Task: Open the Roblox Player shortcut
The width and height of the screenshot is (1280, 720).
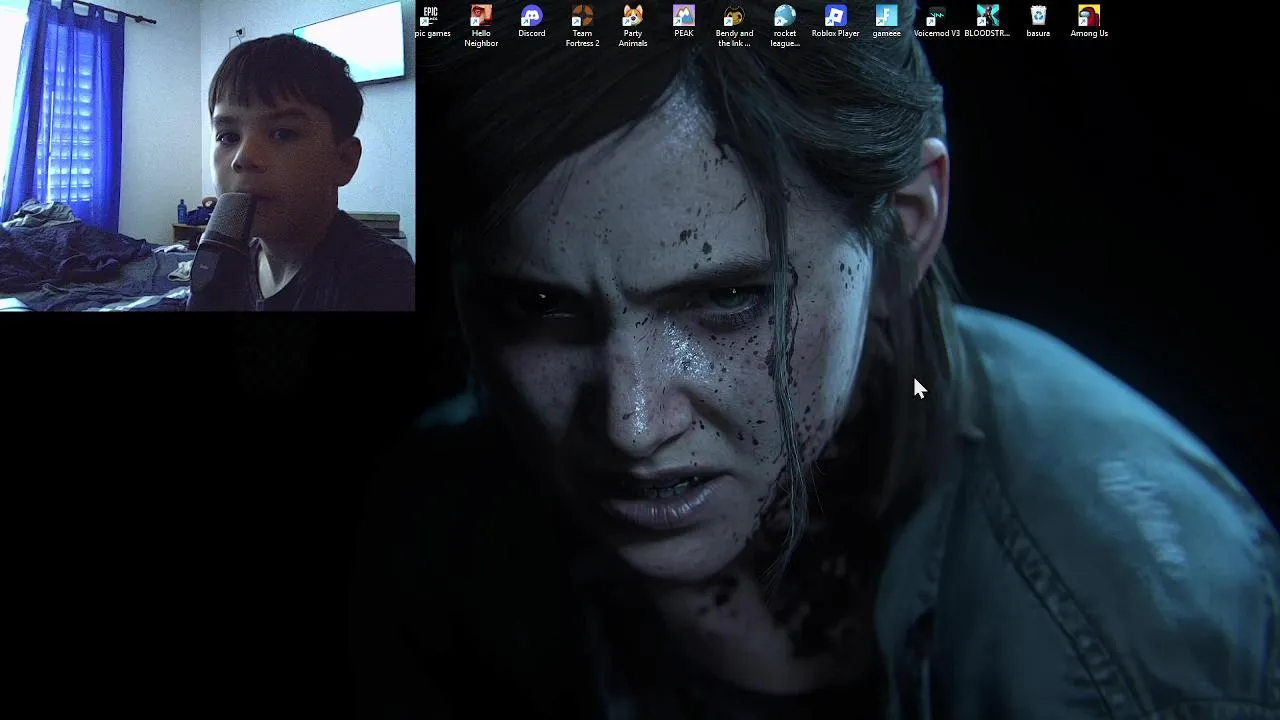Action: click(x=836, y=22)
